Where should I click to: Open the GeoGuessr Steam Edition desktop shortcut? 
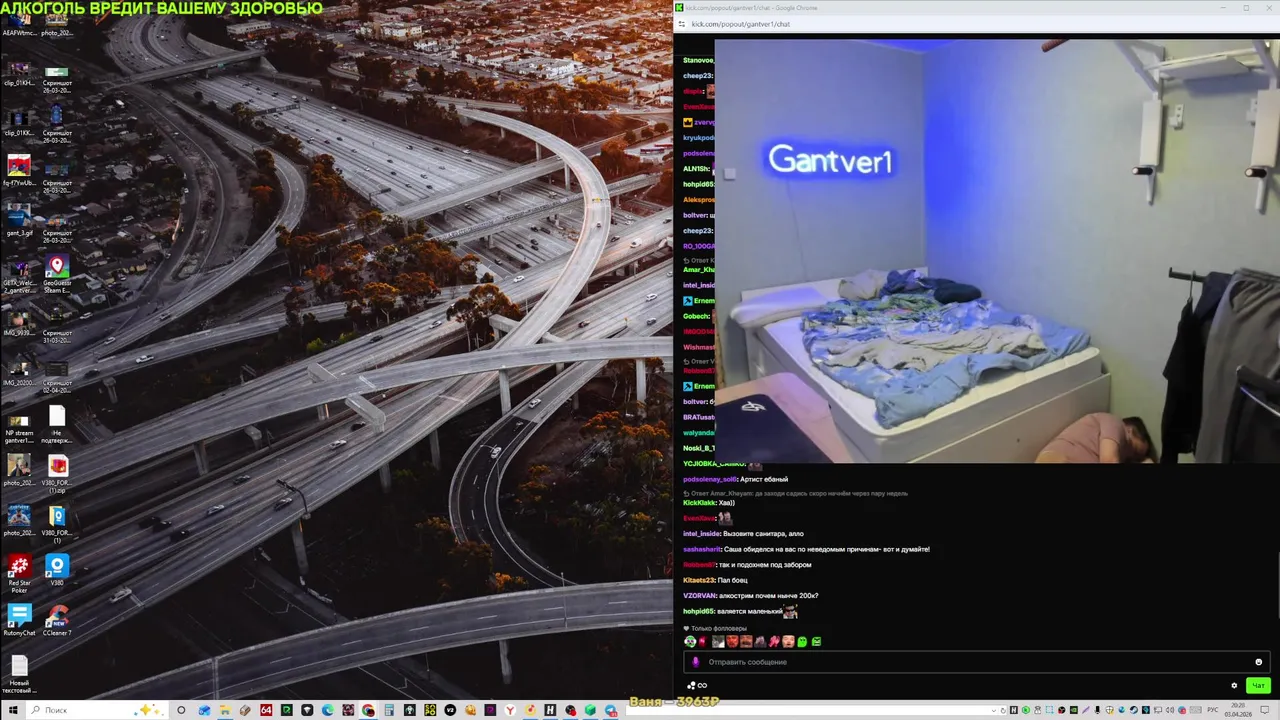(57, 275)
